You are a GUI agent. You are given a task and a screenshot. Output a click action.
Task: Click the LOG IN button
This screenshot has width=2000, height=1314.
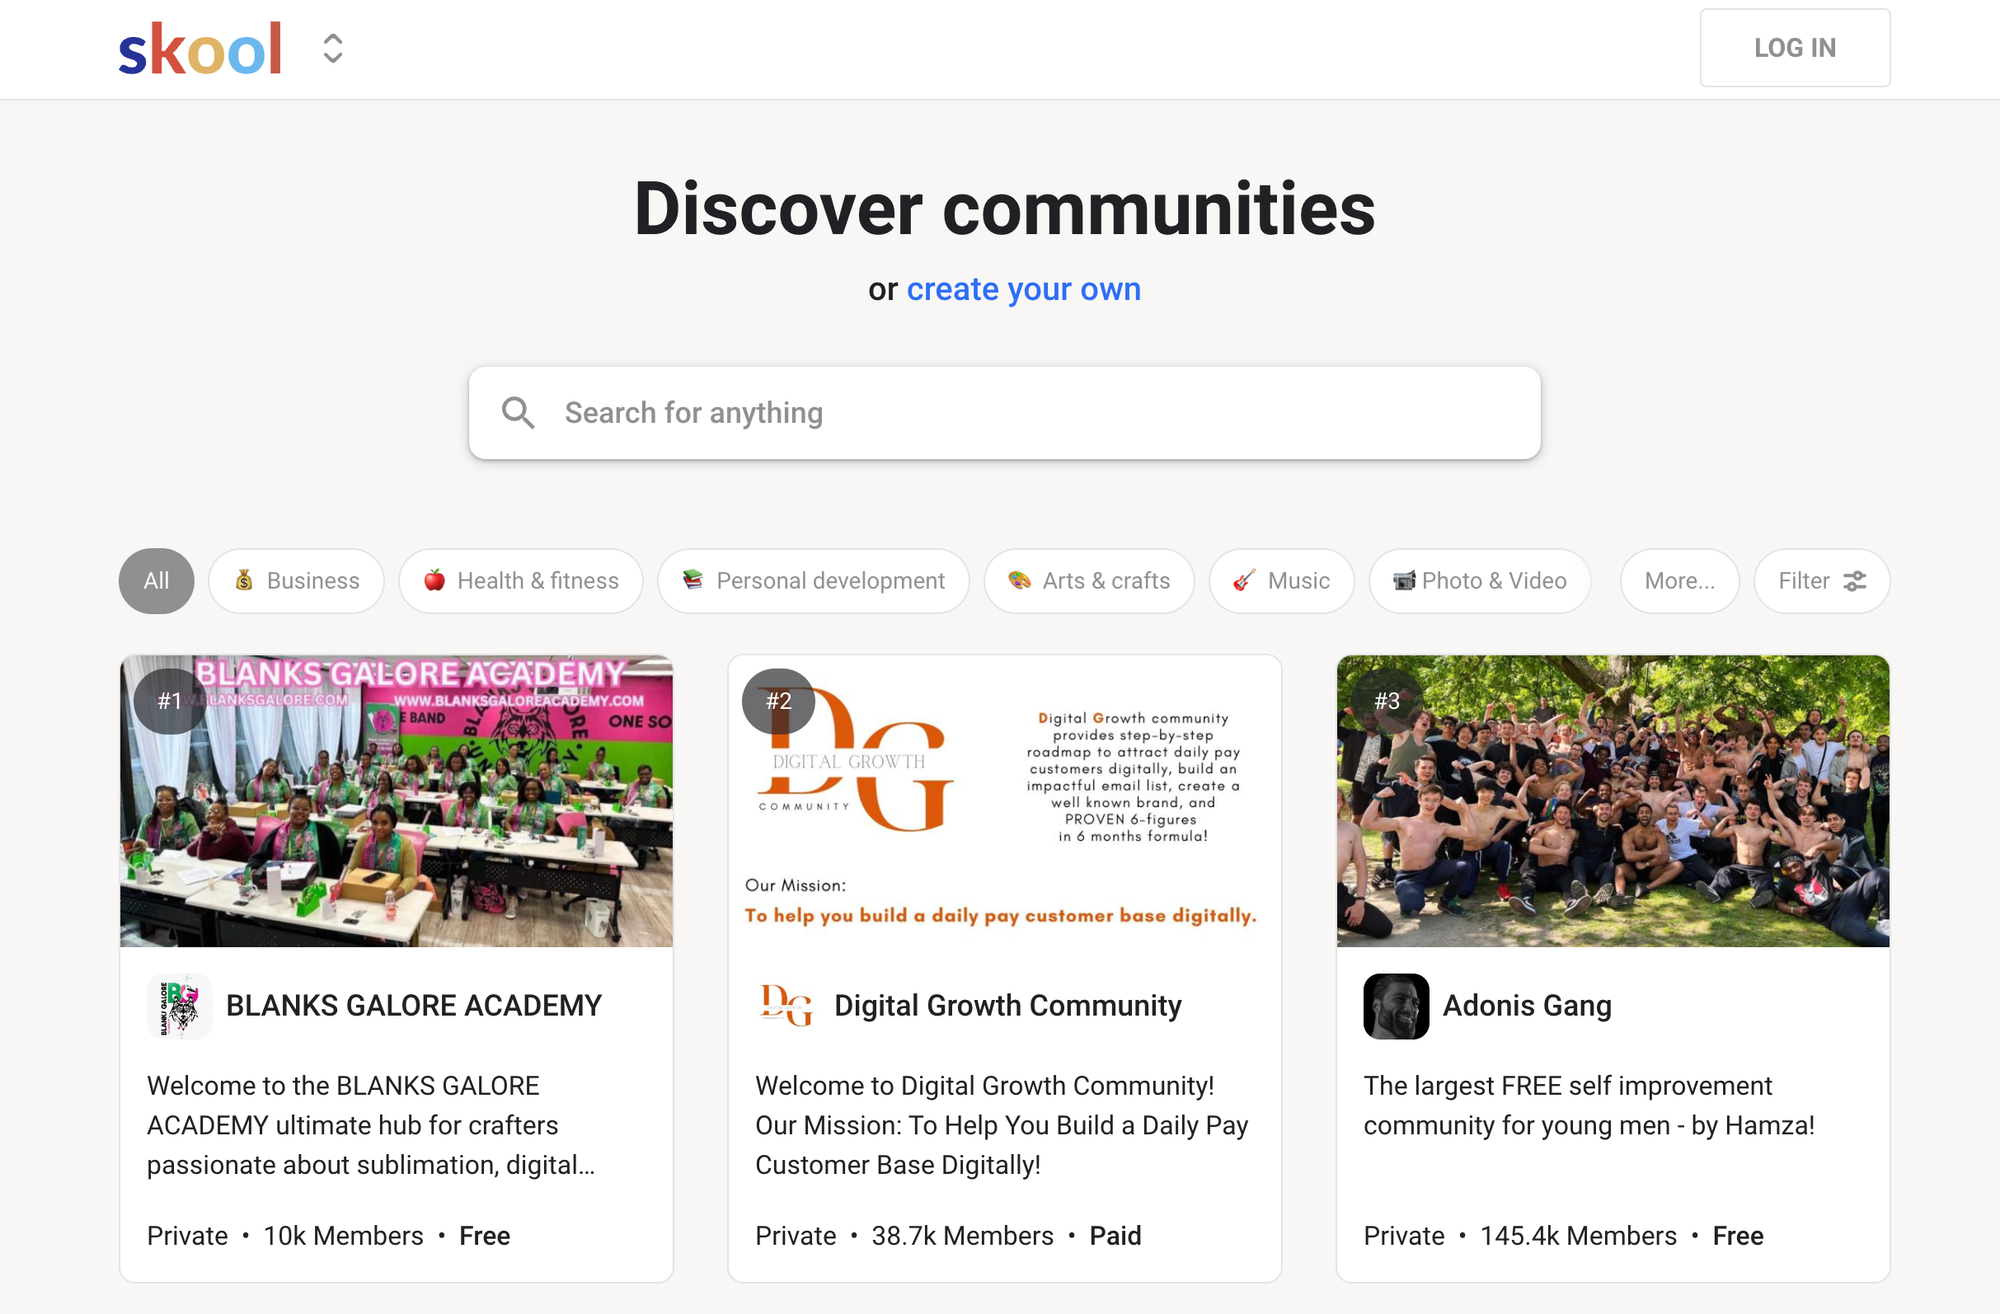point(1795,48)
